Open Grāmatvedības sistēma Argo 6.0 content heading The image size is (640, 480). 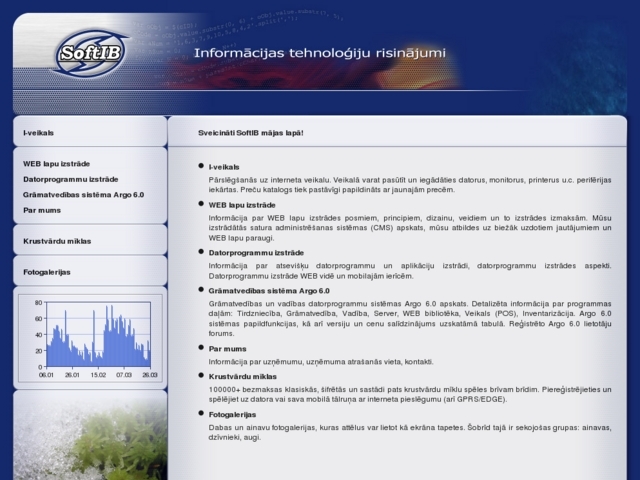[x=269, y=290]
